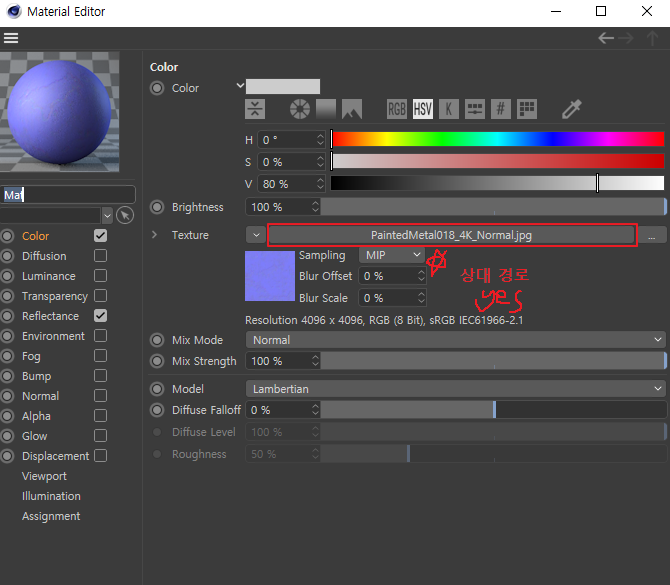Switch to RGB color mode
The image size is (670, 585).
397,109
